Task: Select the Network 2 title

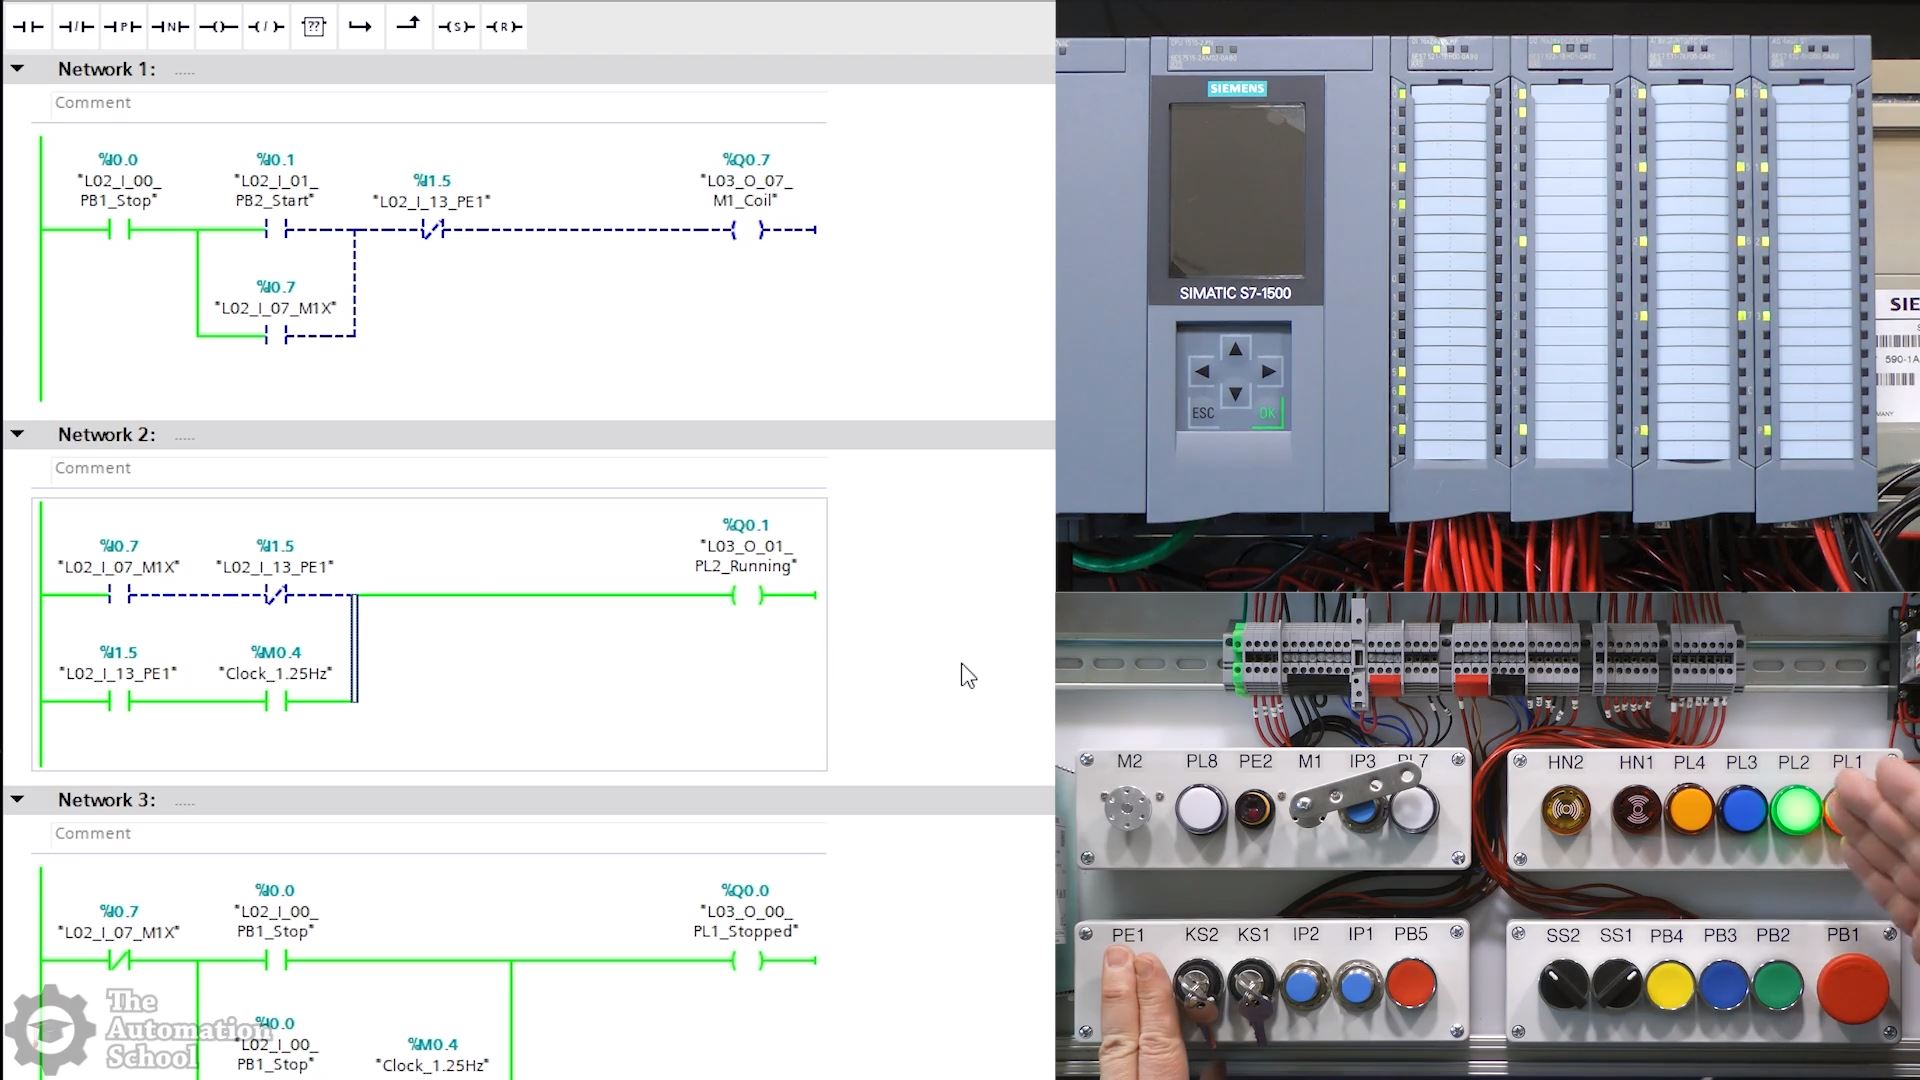Action: (106, 434)
